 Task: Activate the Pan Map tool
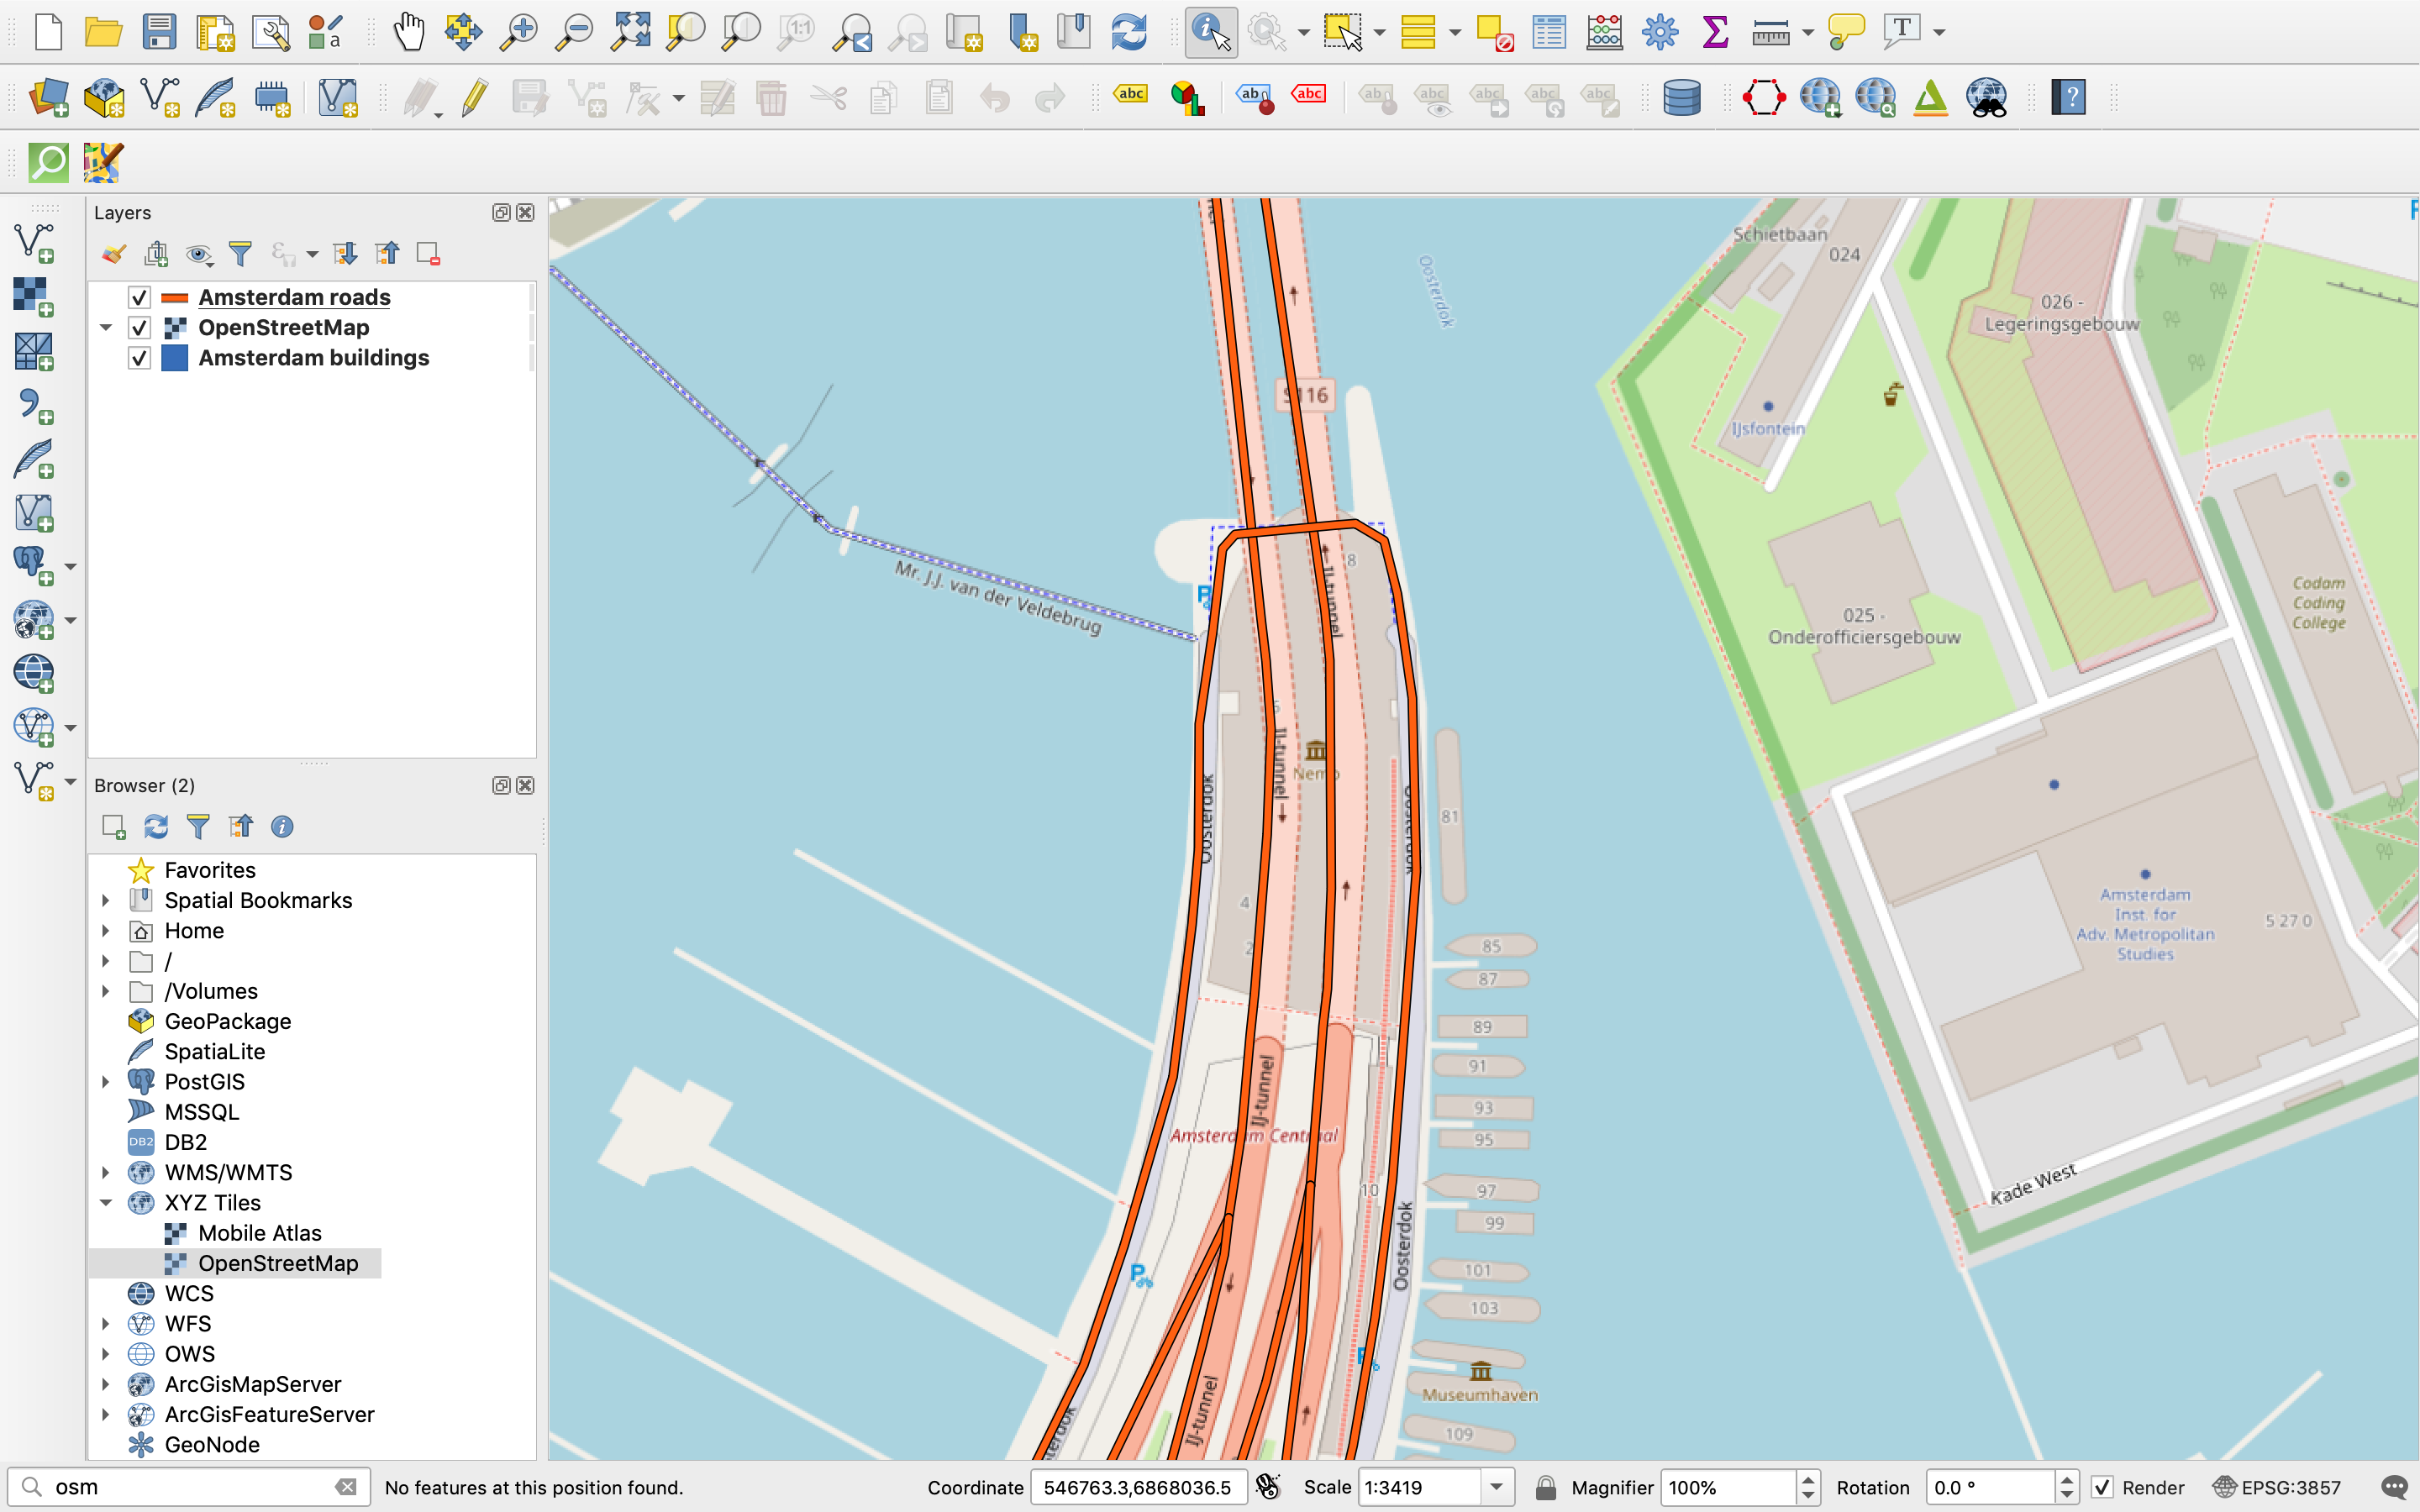click(x=408, y=31)
